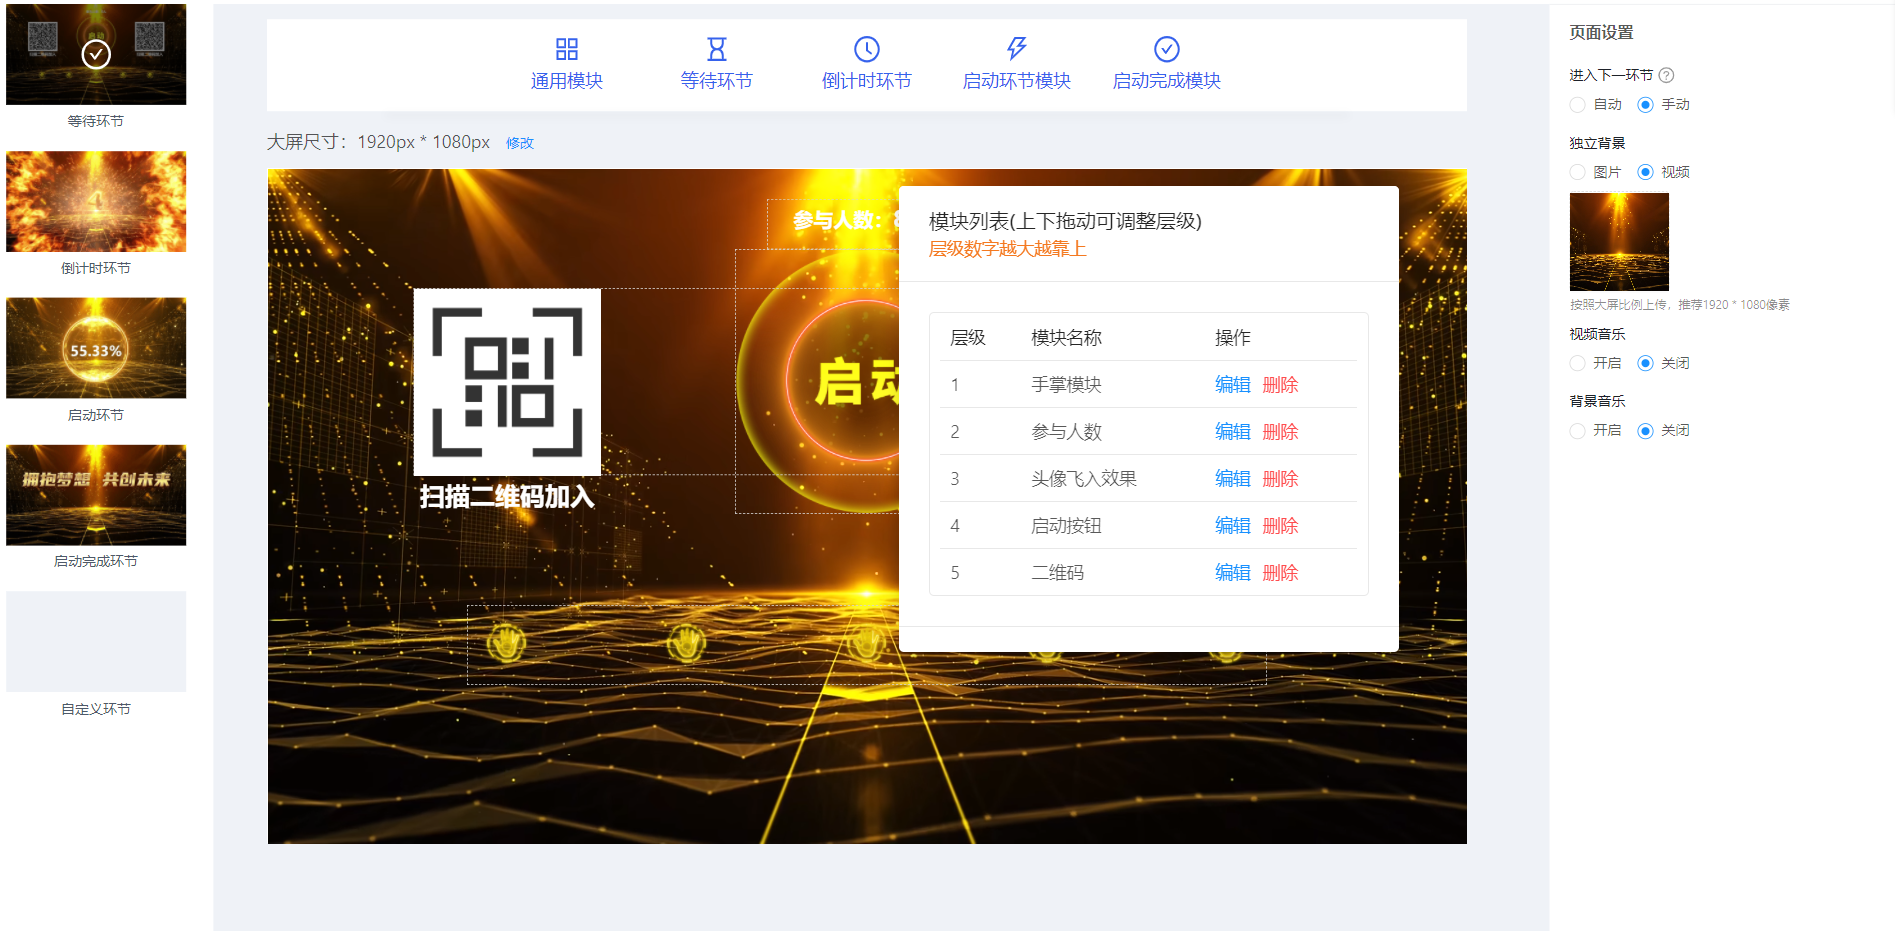Click the 倒计时环节 clock icon
This screenshot has height=931, width=1895.
[x=866, y=49]
